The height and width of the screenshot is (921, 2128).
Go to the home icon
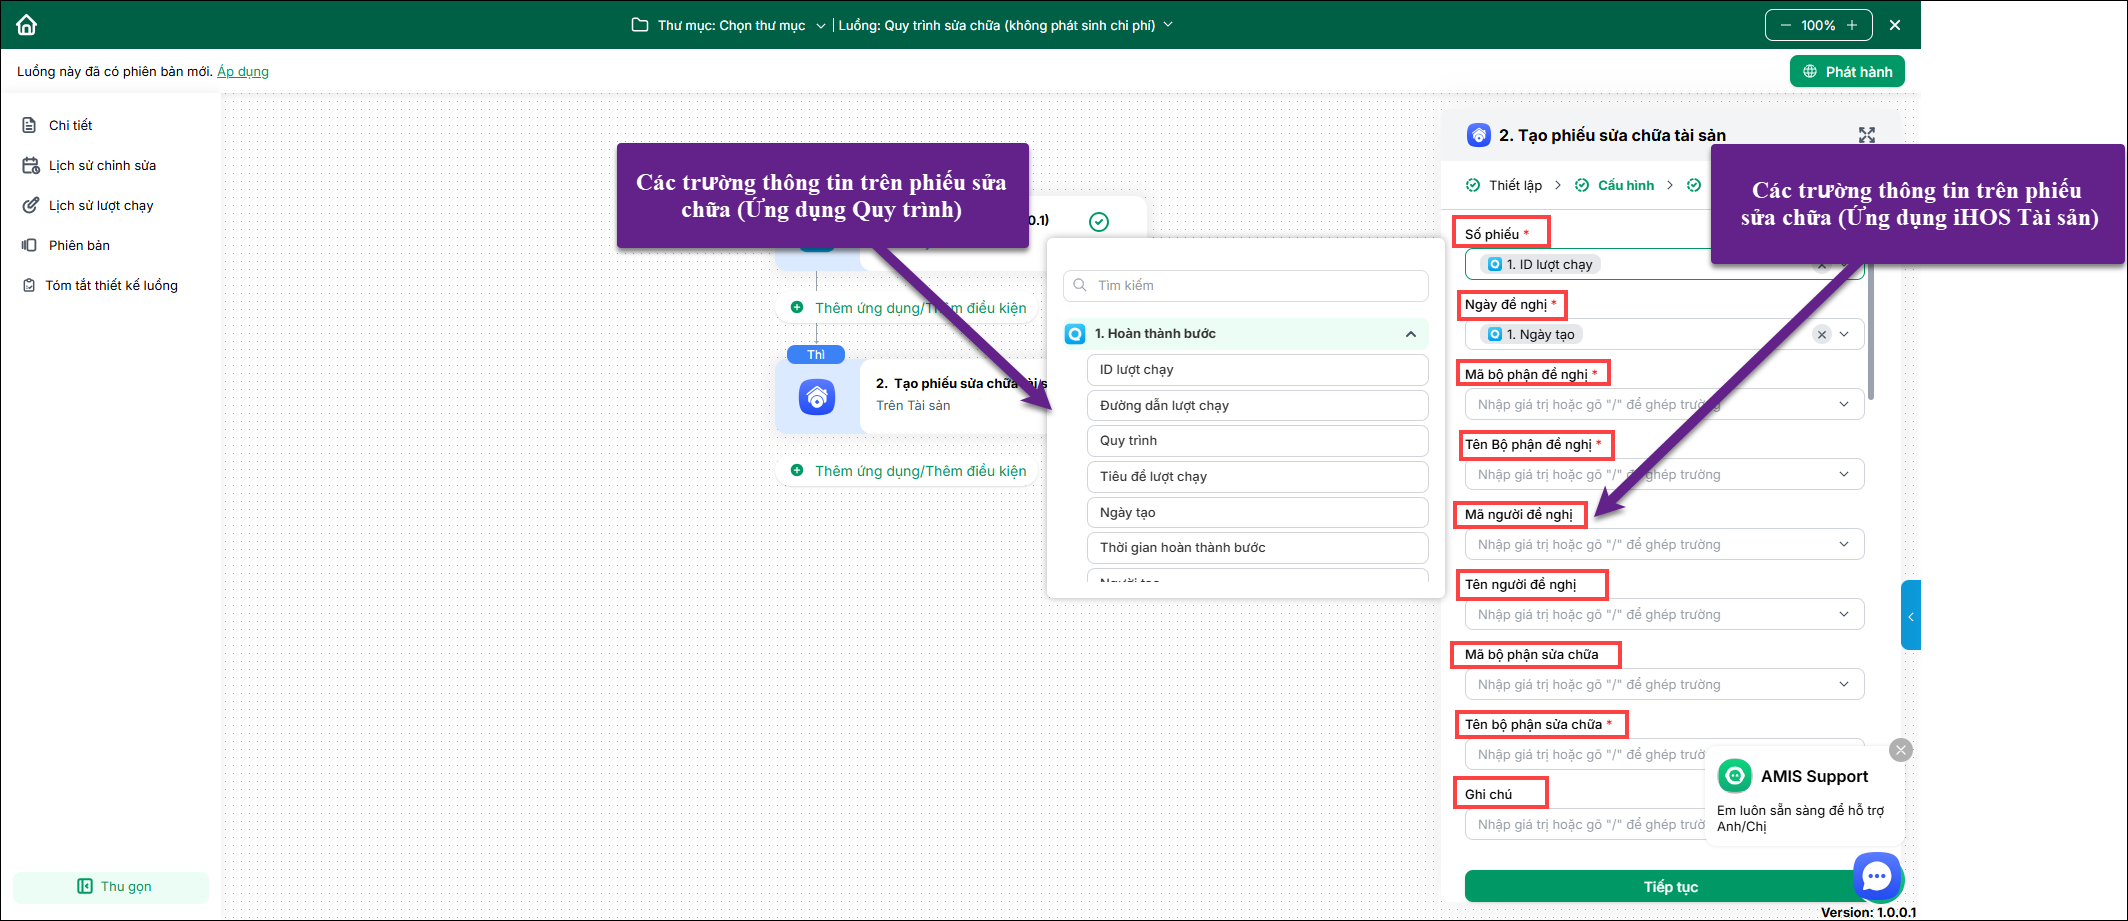point(27,25)
